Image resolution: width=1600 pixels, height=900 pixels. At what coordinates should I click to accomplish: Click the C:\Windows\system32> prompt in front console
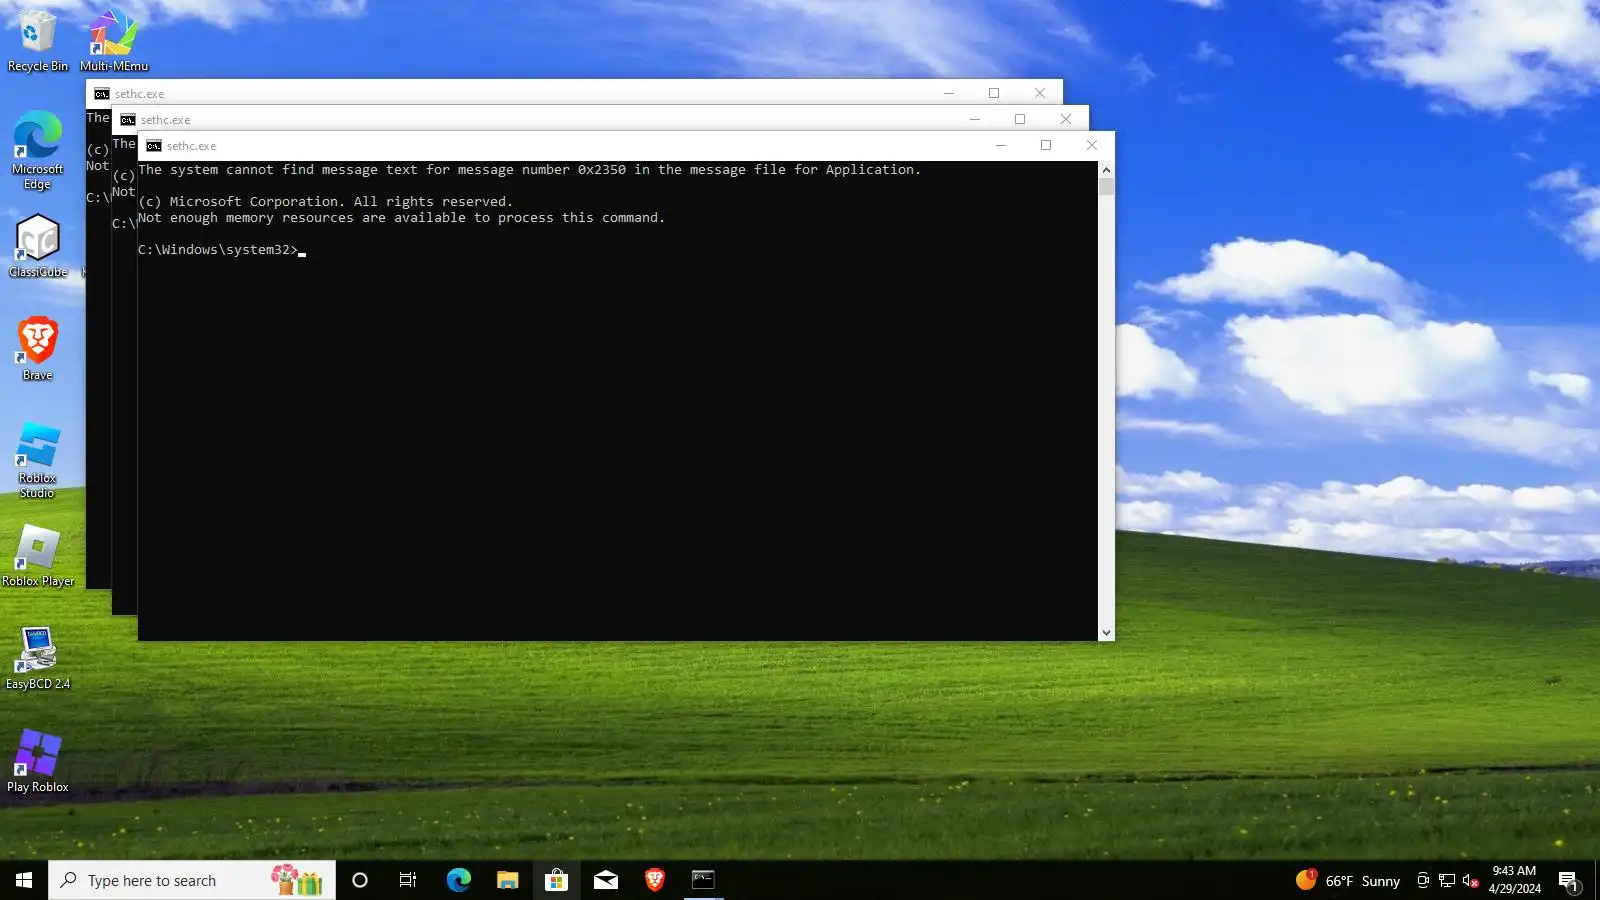tap(218, 250)
